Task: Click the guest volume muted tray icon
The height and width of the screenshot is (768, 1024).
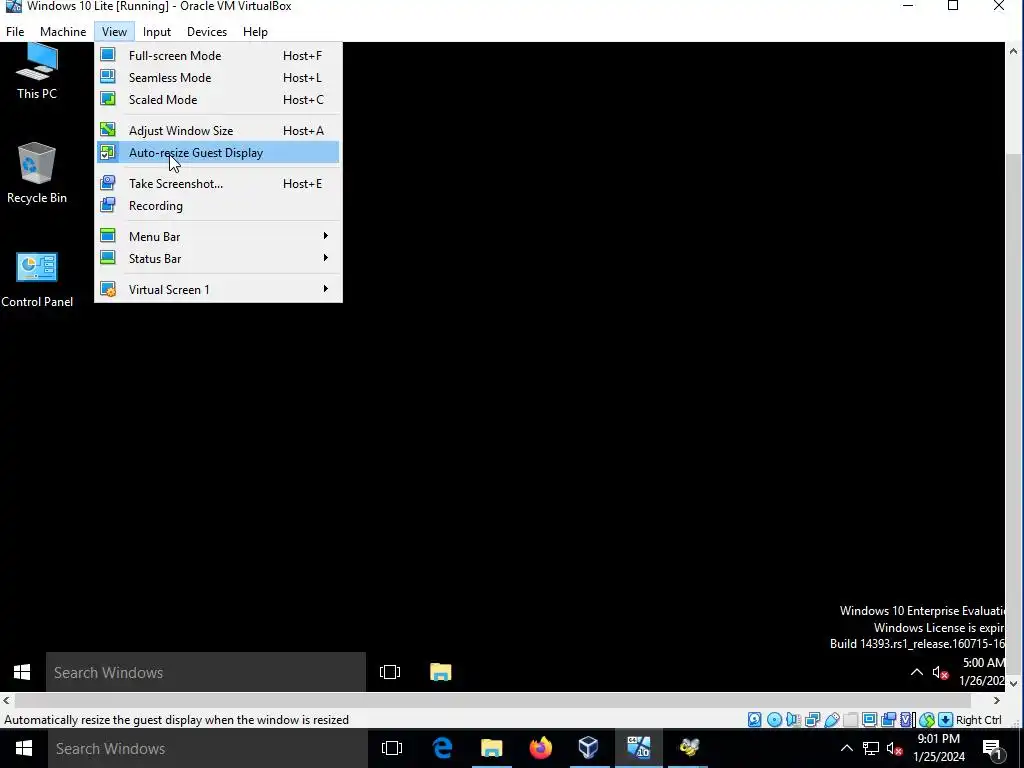Action: [x=940, y=673]
